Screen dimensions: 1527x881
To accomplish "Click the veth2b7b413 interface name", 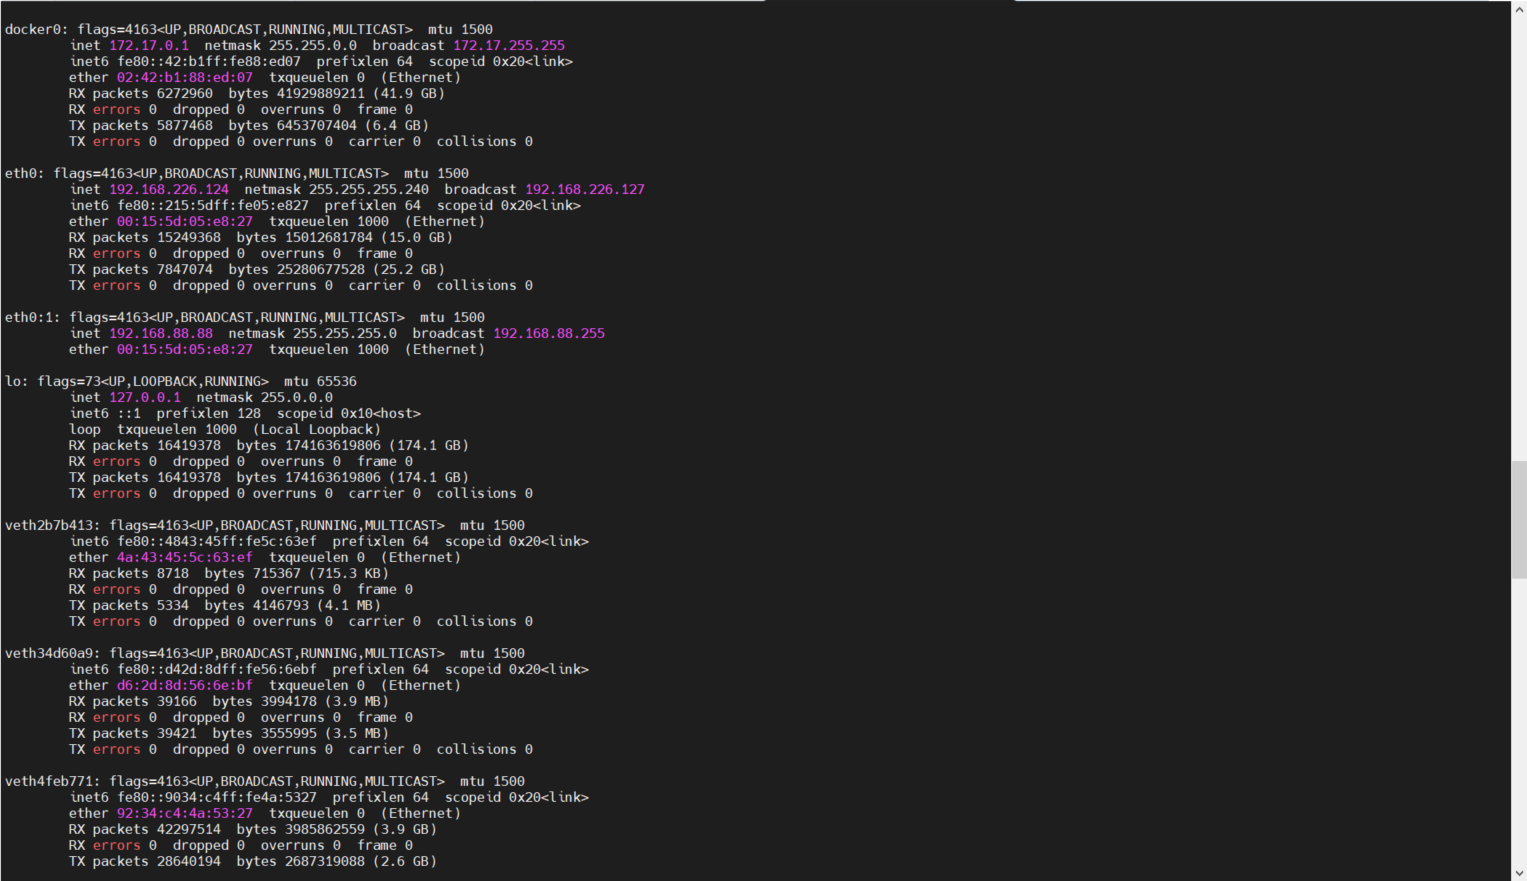I will [x=50, y=526].
